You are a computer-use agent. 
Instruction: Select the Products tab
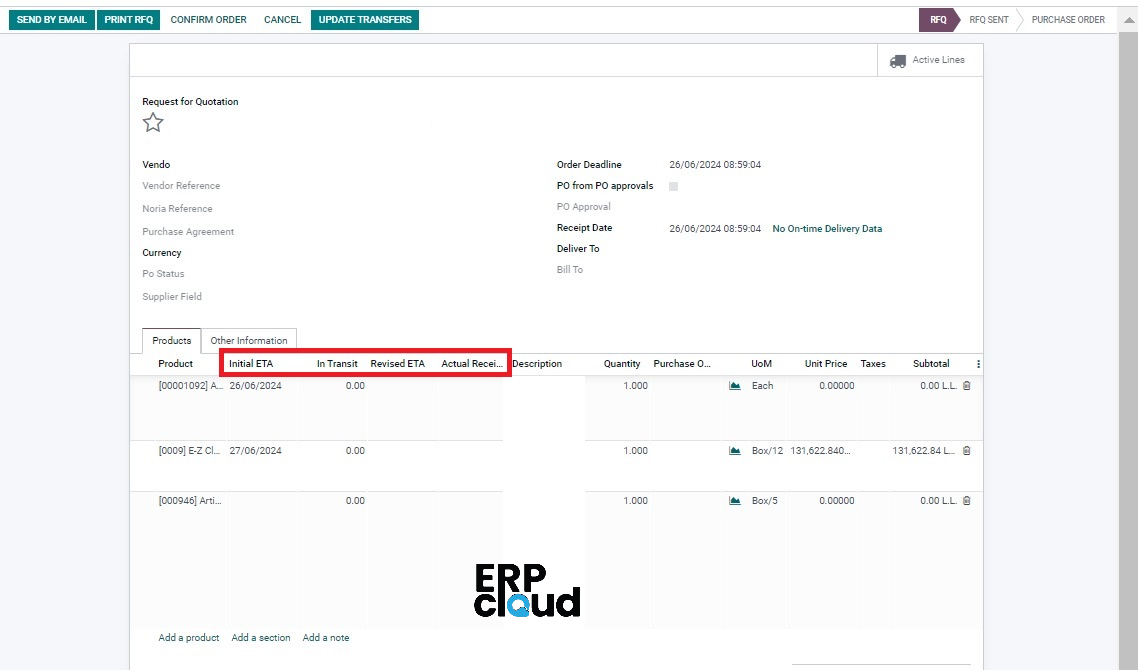click(x=172, y=341)
